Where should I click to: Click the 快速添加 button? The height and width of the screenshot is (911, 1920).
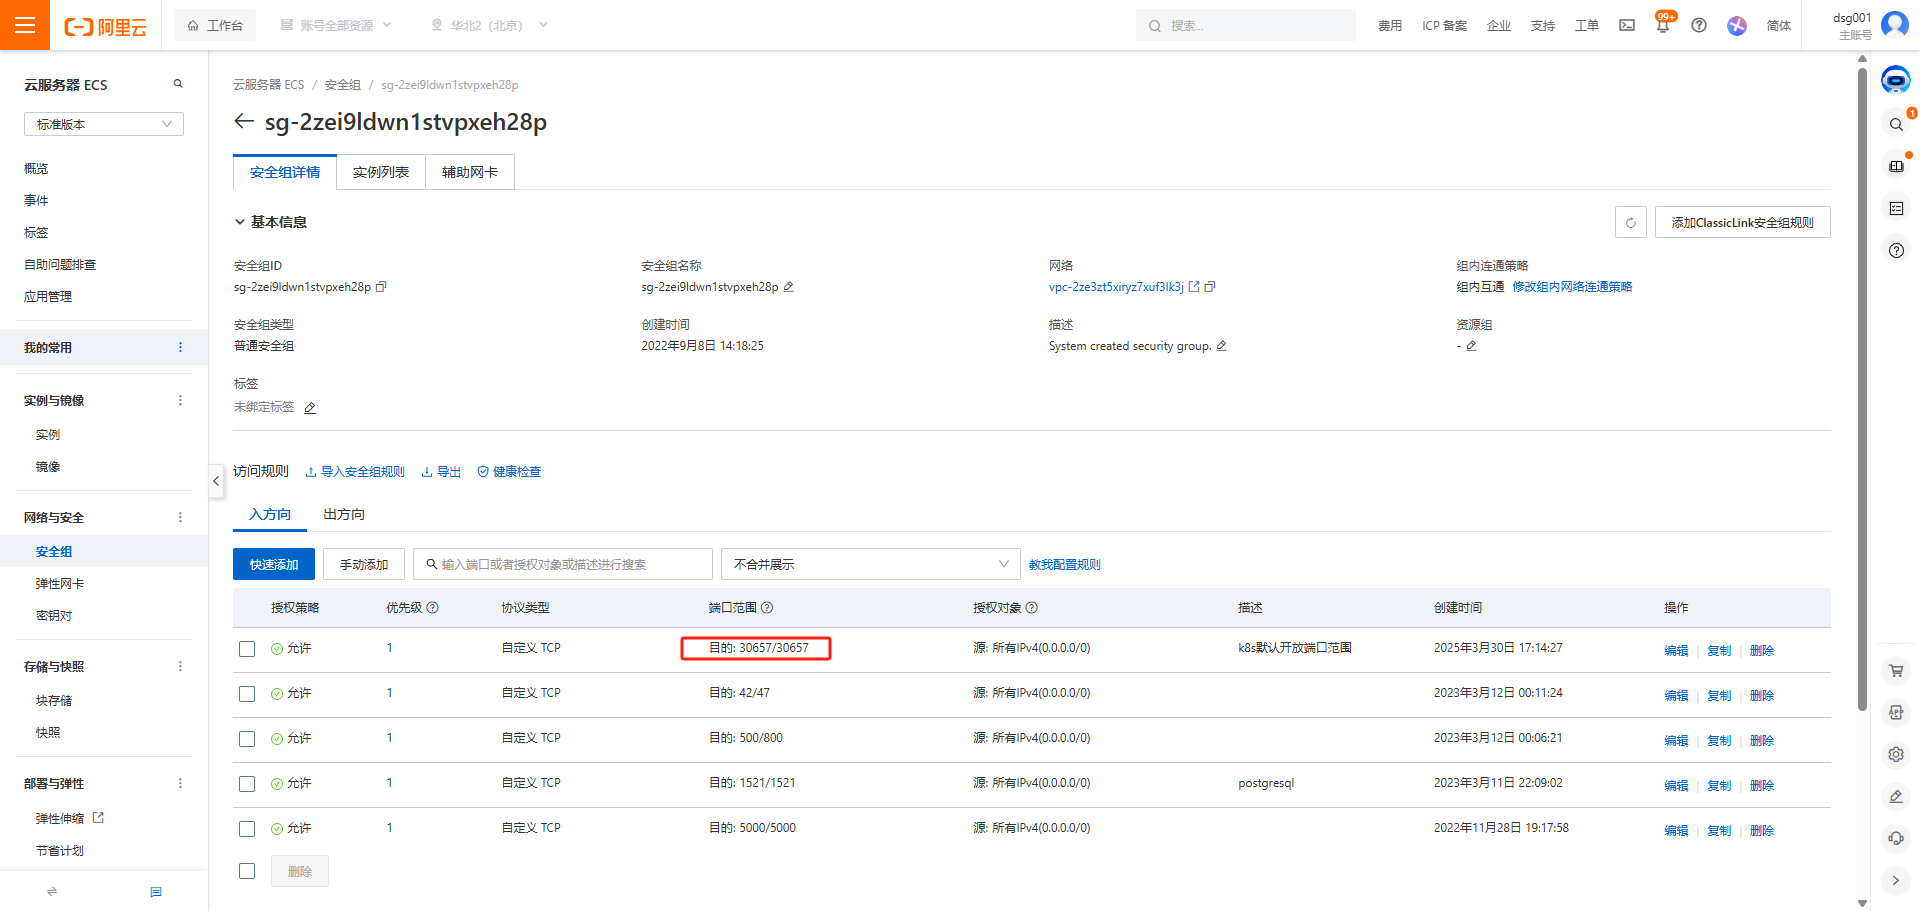click(x=274, y=564)
